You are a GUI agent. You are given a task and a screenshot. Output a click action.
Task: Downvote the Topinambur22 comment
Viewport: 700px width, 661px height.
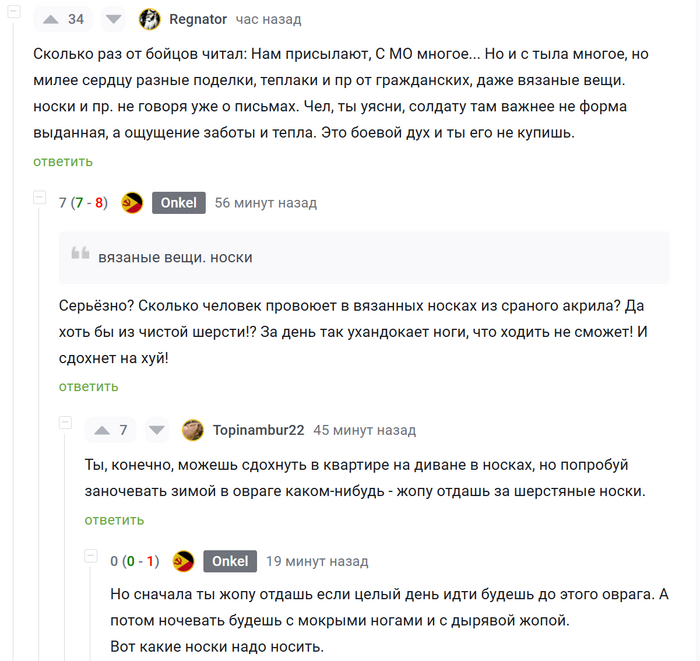click(x=157, y=430)
